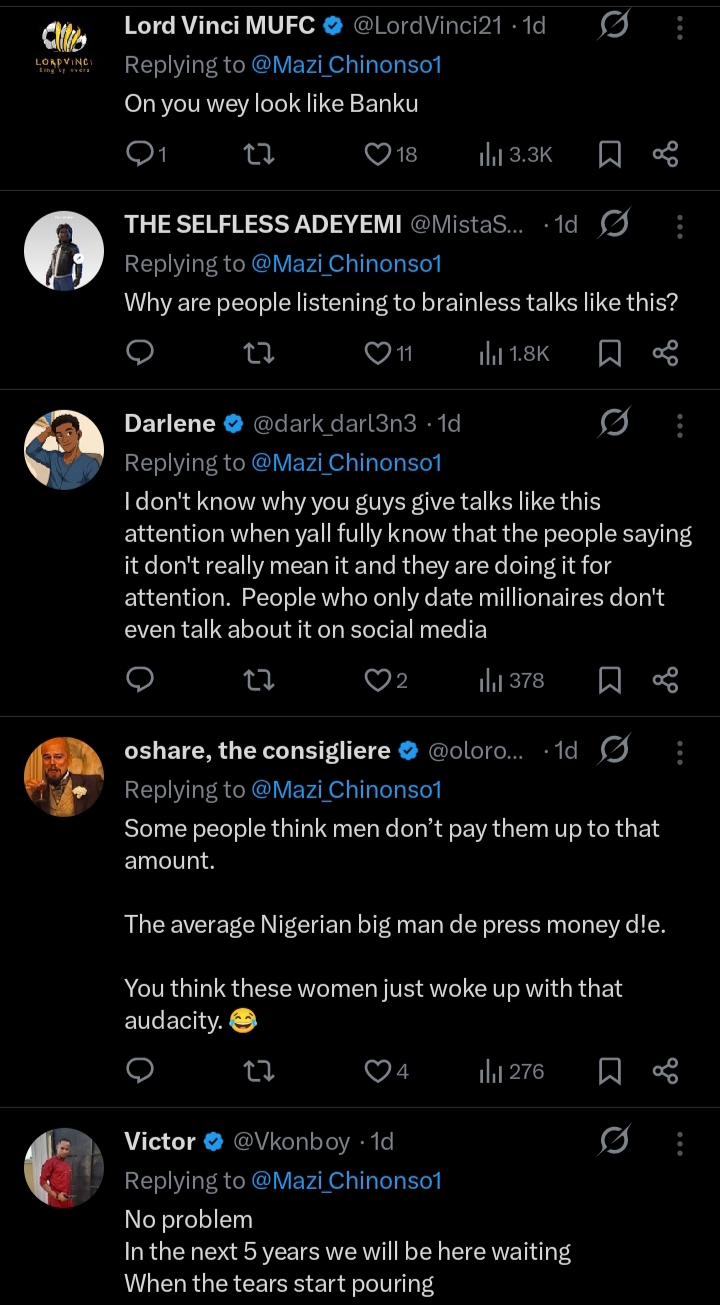Open Darlene's profile avatar
This screenshot has width=720, height=1305.
tap(64, 449)
